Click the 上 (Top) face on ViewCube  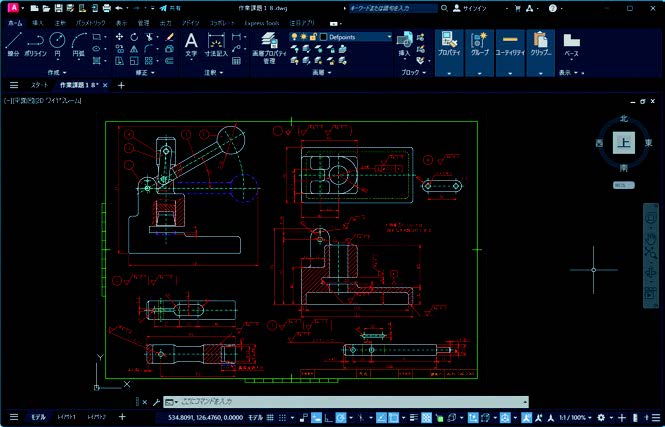(622, 143)
